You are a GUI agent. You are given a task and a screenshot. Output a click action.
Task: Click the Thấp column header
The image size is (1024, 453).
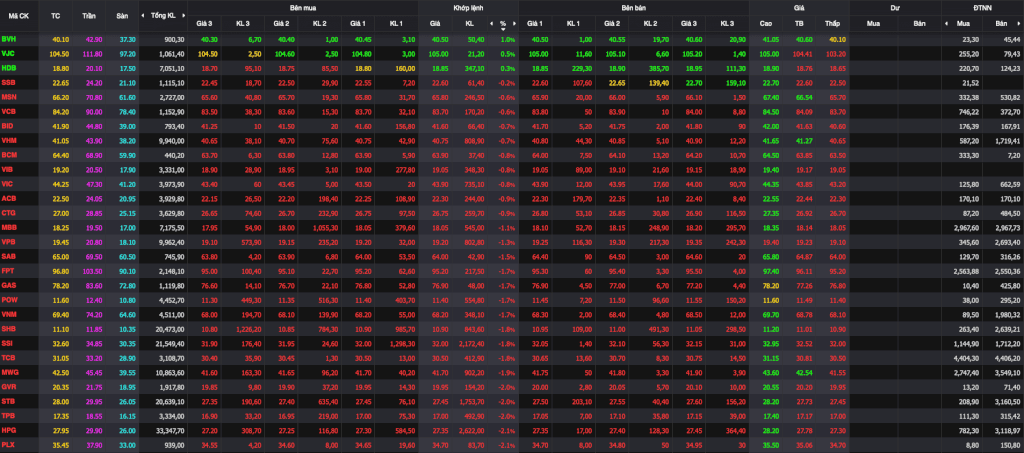[x=832, y=23]
